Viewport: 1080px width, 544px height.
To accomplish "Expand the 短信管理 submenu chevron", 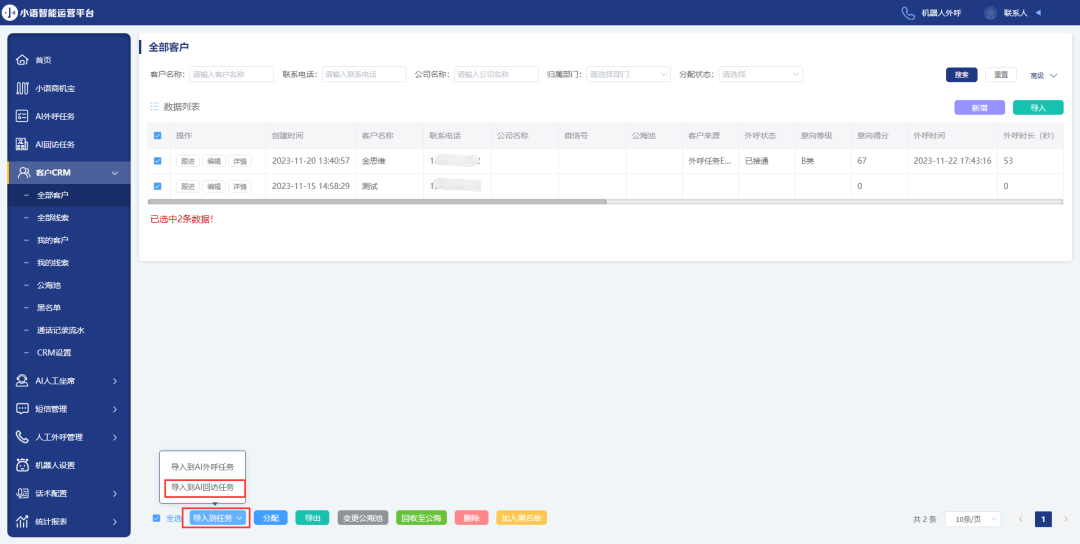I will pyautogui.click(x=114, y=409).
